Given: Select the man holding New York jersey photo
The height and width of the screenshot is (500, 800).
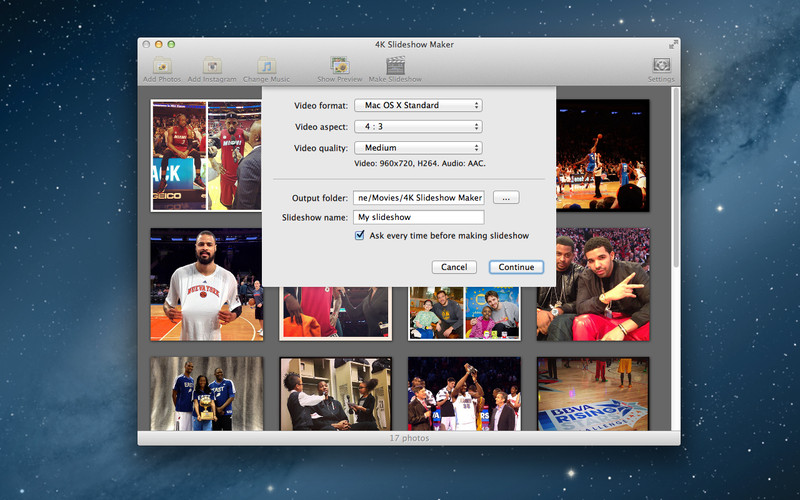Looking at the screenshot, I should coord(206,284).
